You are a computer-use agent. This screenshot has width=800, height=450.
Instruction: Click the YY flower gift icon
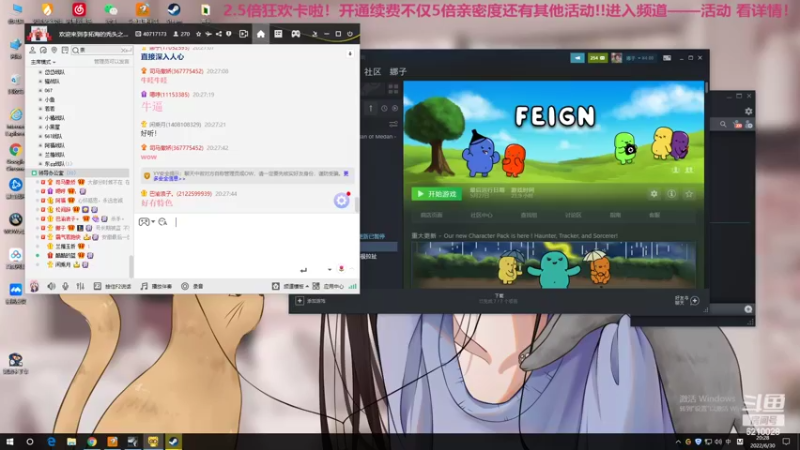coord(341,269)
